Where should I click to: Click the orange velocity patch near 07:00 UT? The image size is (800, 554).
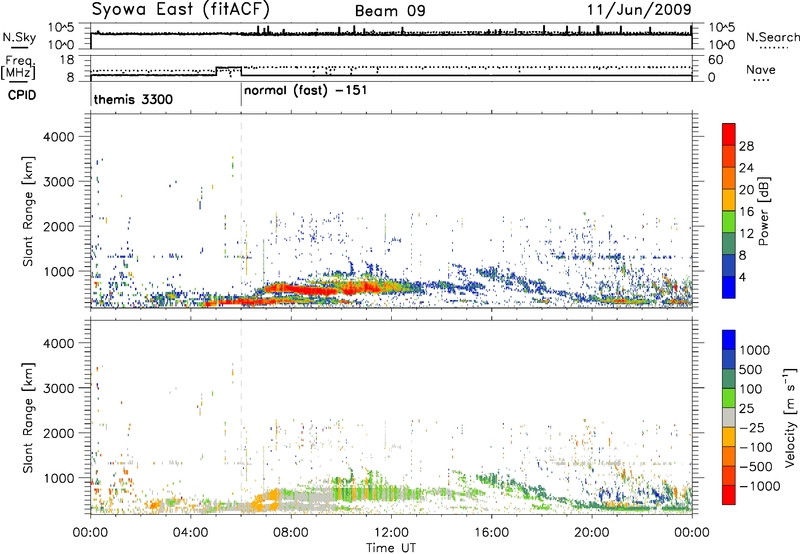[268, 500]
